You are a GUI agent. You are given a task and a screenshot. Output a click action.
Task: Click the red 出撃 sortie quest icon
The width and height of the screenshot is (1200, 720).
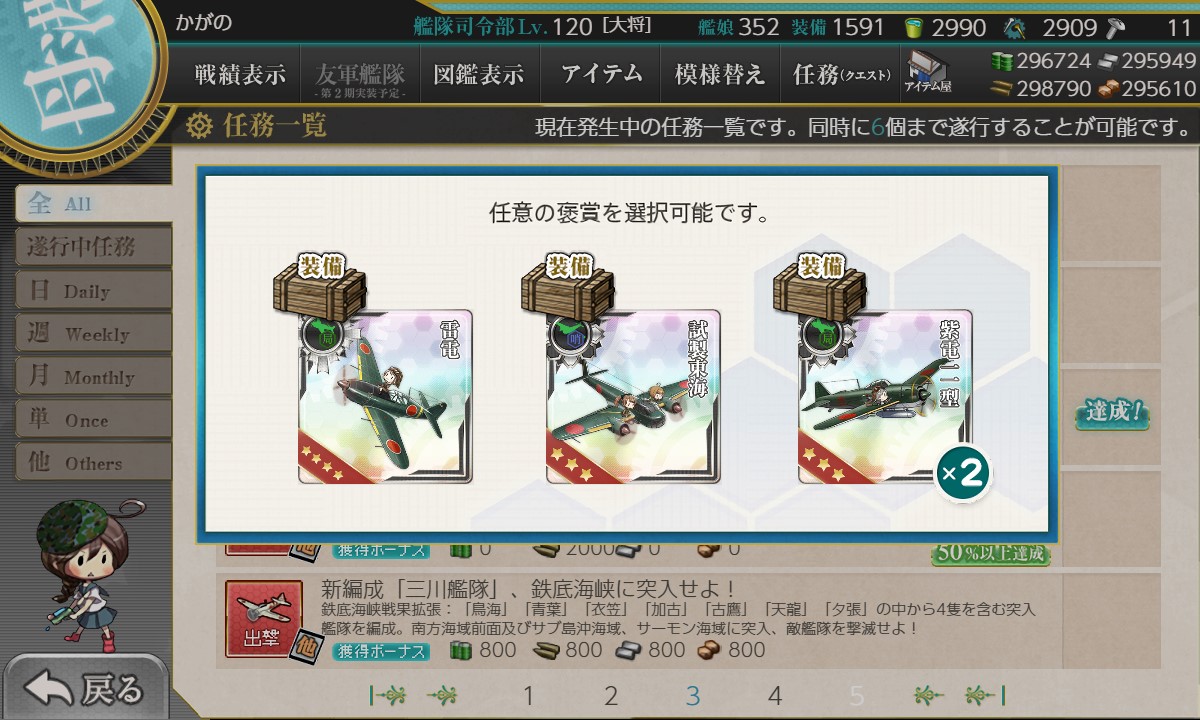263,620
